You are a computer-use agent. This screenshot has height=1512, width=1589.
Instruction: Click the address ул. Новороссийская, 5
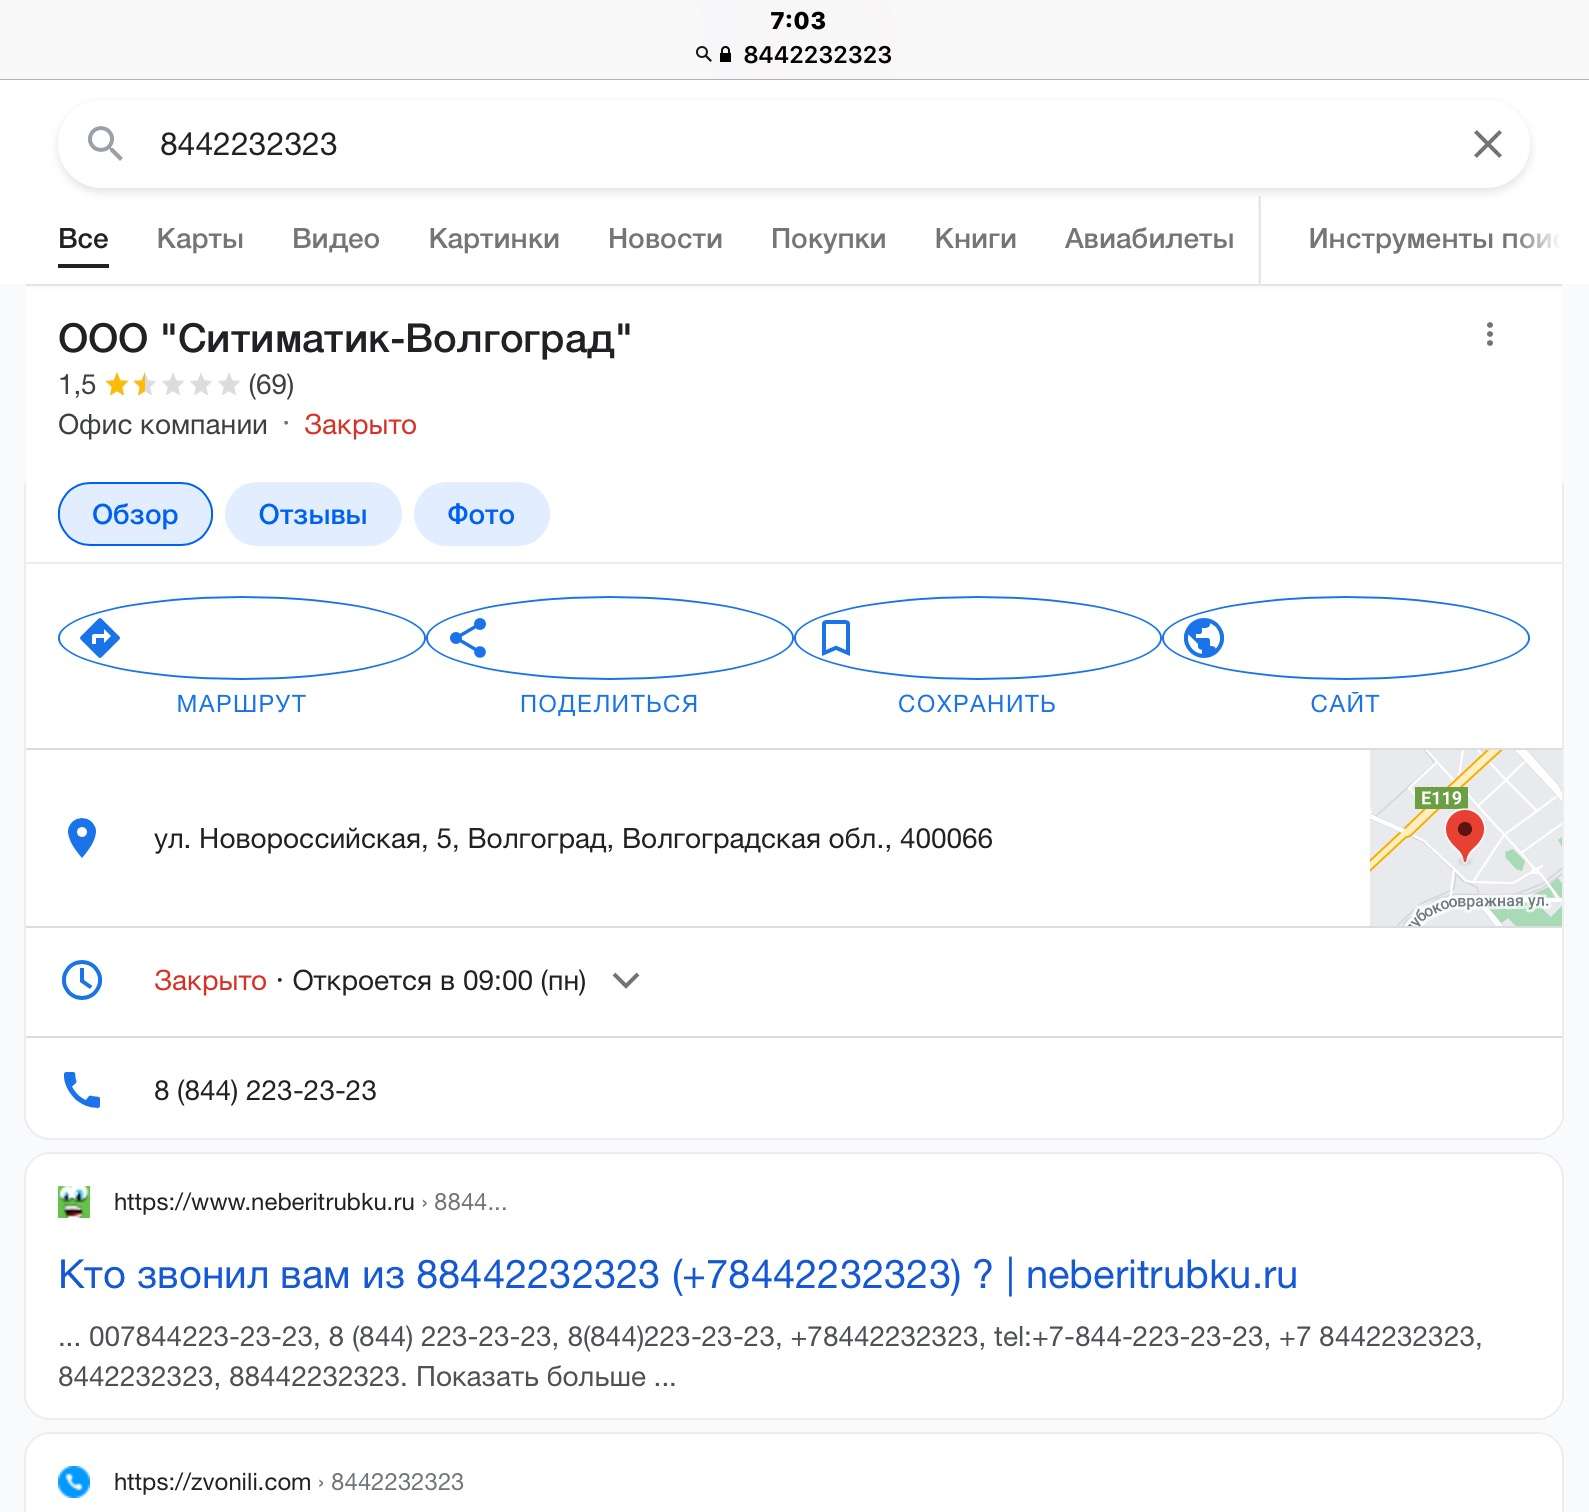coord(573,838)
